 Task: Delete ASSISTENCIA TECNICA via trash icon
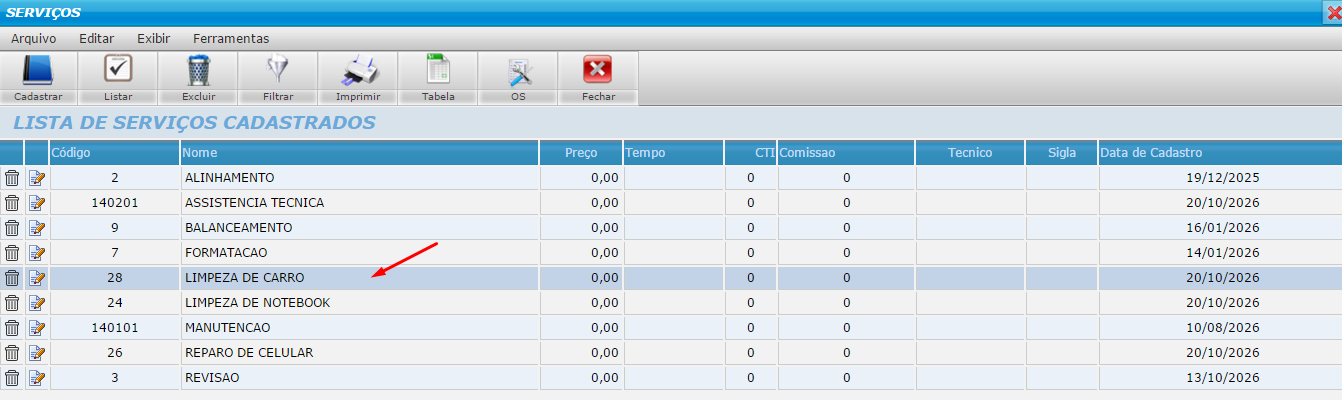12,203
